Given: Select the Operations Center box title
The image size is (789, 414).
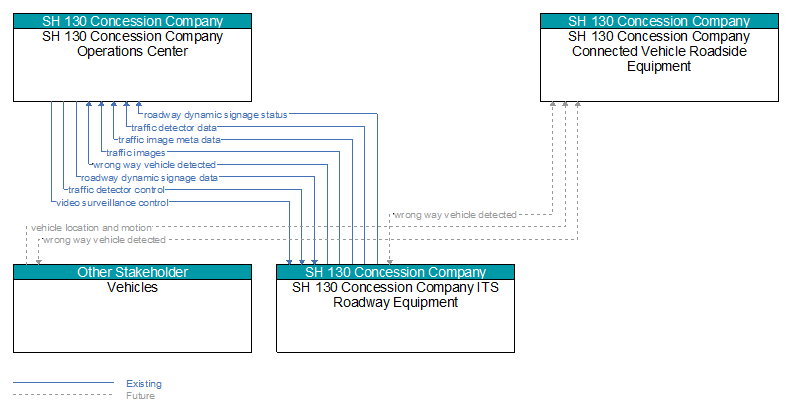Looking at the screenshot, I should tap(132, 44).
